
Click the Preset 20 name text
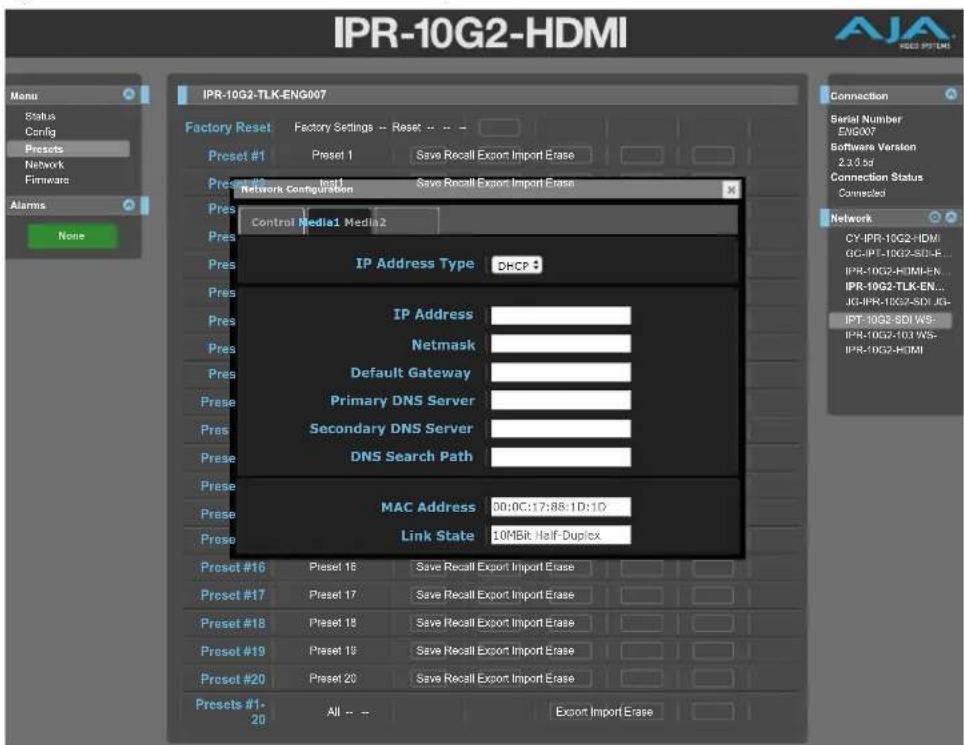point(333,679)
